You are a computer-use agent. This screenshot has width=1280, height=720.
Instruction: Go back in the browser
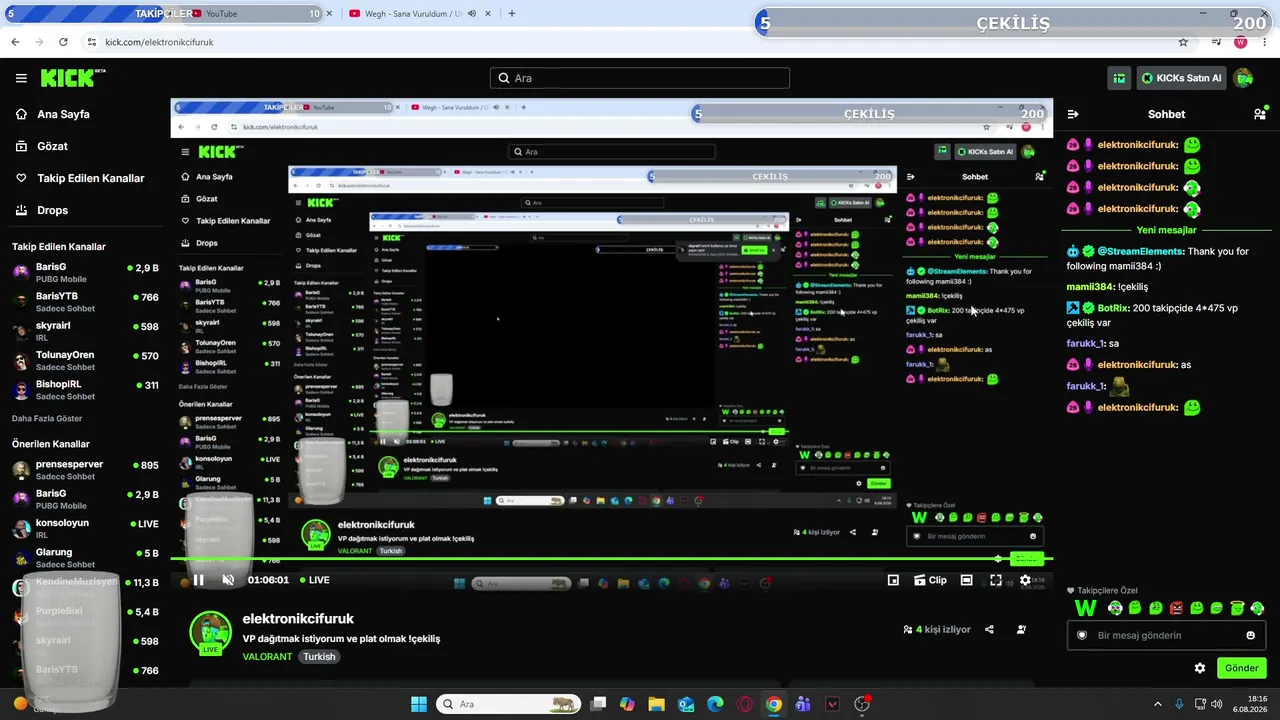[15, 42]
